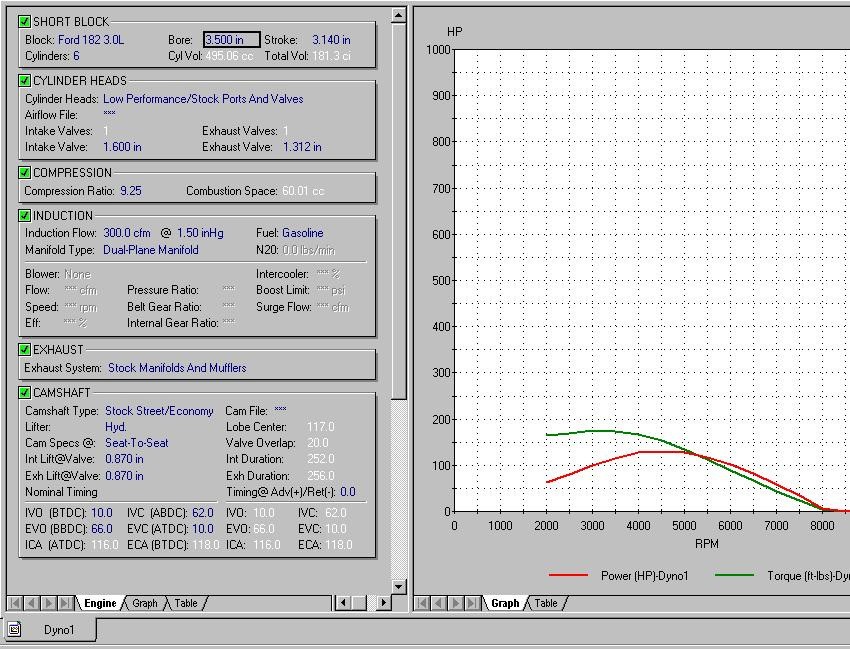Open Camshaft Type Stock Street/Economy dropdown

click(159, 411)
